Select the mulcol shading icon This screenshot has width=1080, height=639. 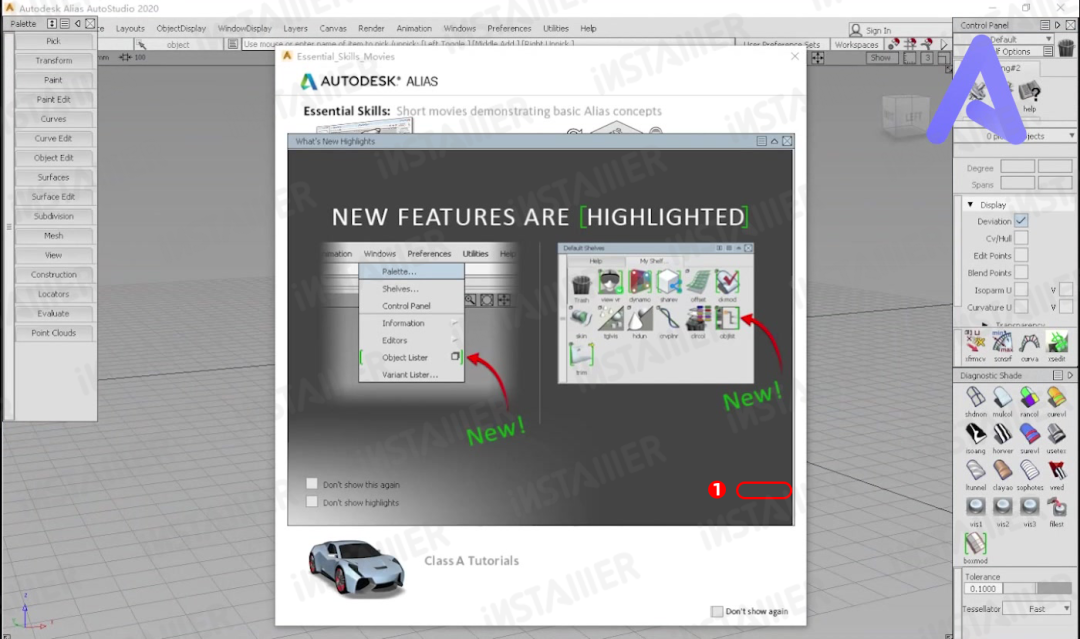1002,397
